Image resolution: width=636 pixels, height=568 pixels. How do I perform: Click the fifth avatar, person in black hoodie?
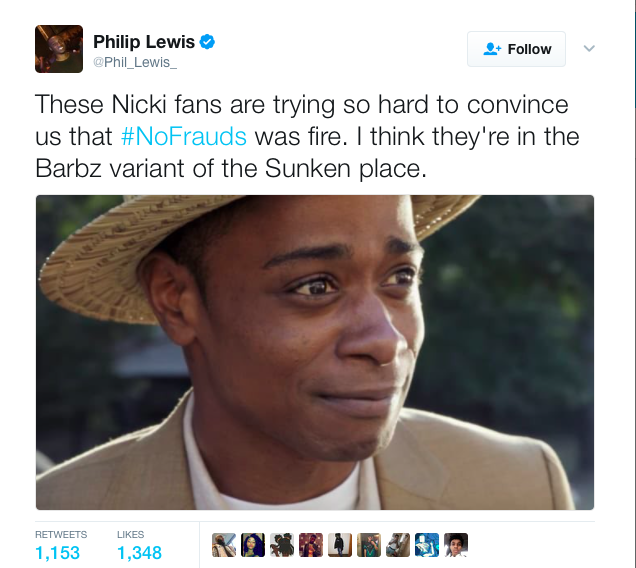(x=340, y=545)
